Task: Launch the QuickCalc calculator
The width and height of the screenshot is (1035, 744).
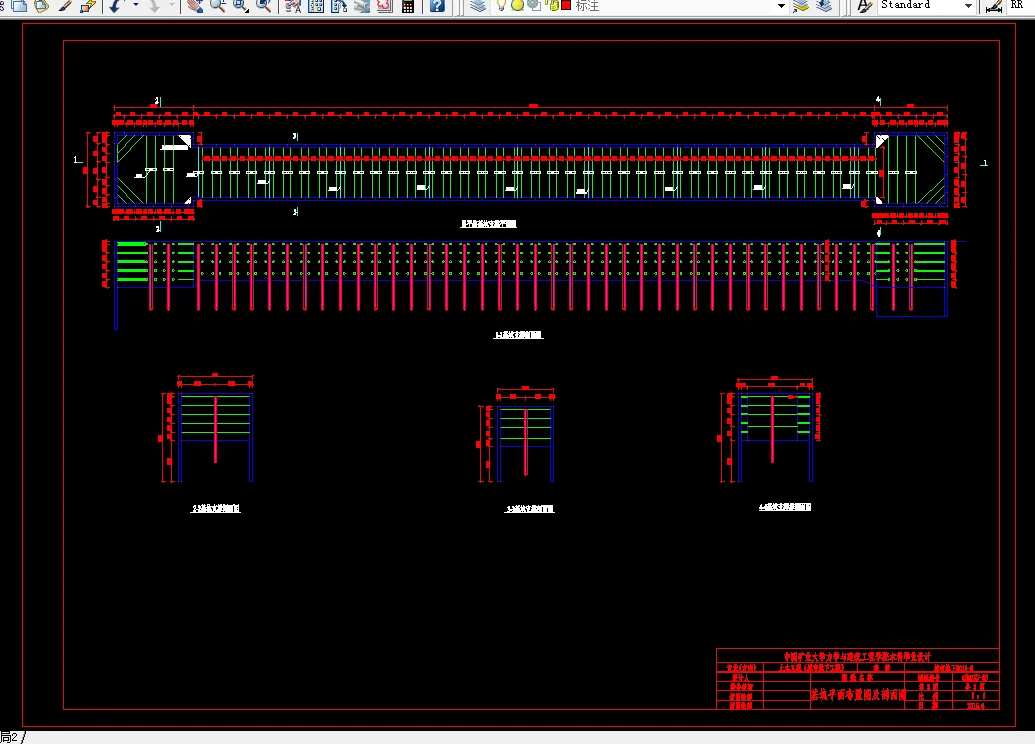Action: click(x=408, y=6)
